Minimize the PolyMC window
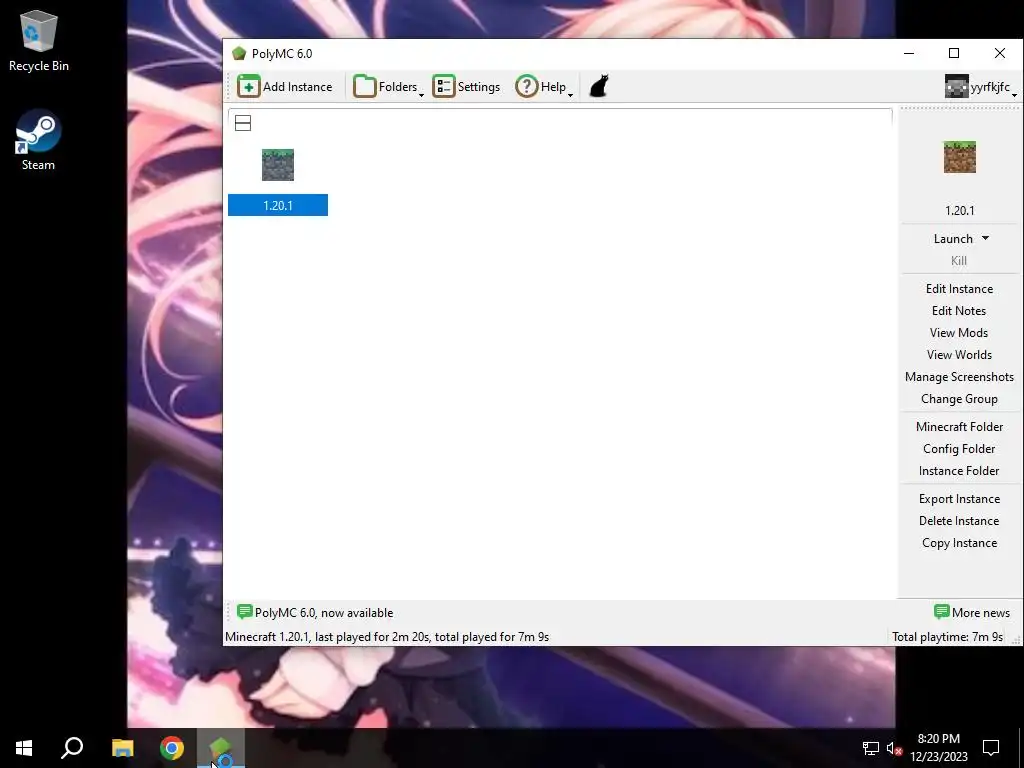 point(909,54)
